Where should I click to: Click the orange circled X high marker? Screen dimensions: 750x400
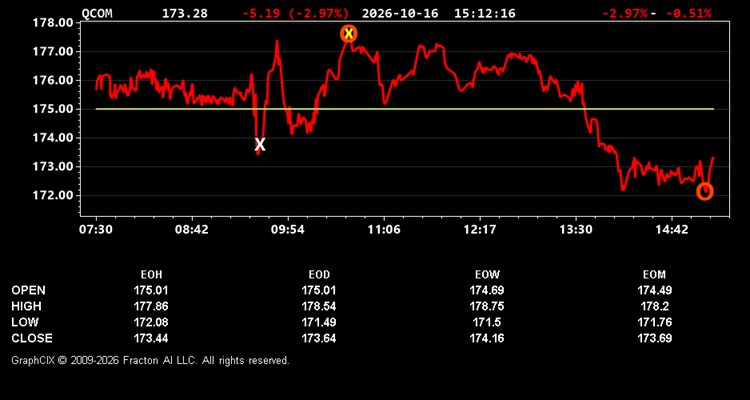[x=349, y=33]
